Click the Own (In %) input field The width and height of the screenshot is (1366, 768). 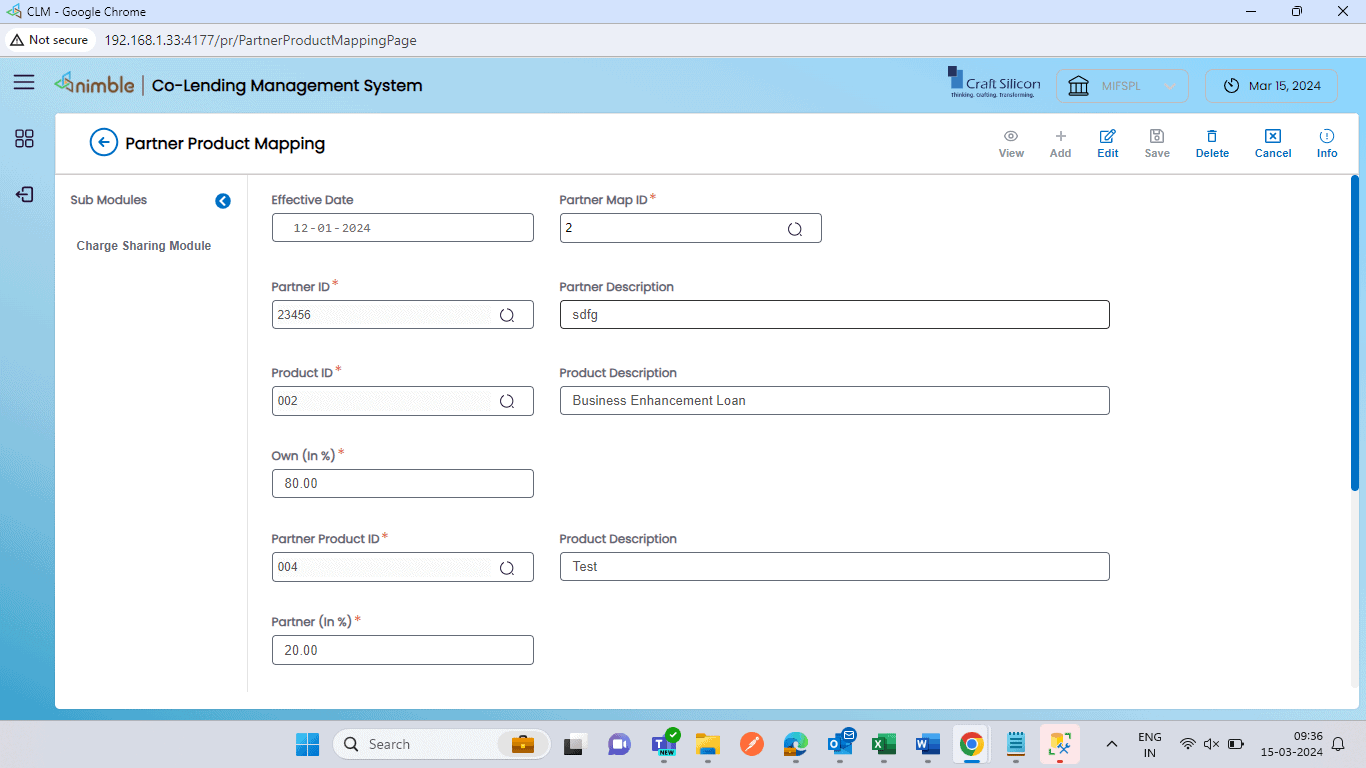pos(402,484)
